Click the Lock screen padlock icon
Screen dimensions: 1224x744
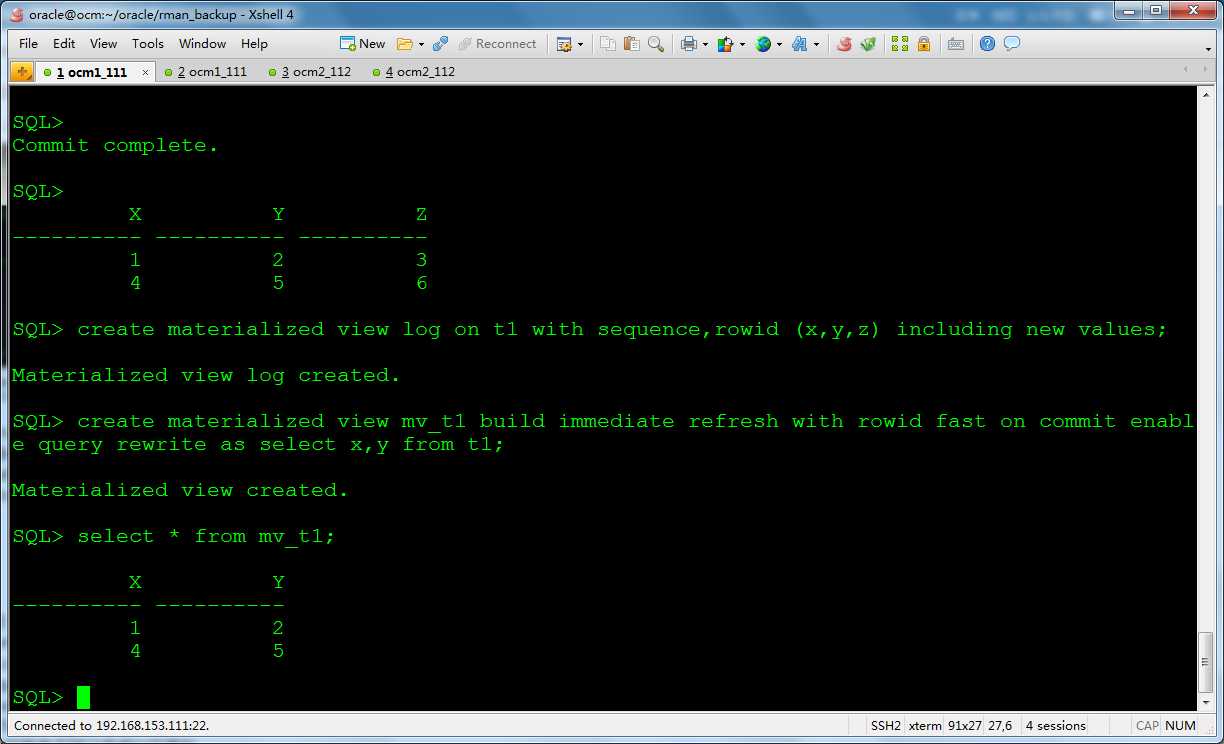tap(924, 44)
